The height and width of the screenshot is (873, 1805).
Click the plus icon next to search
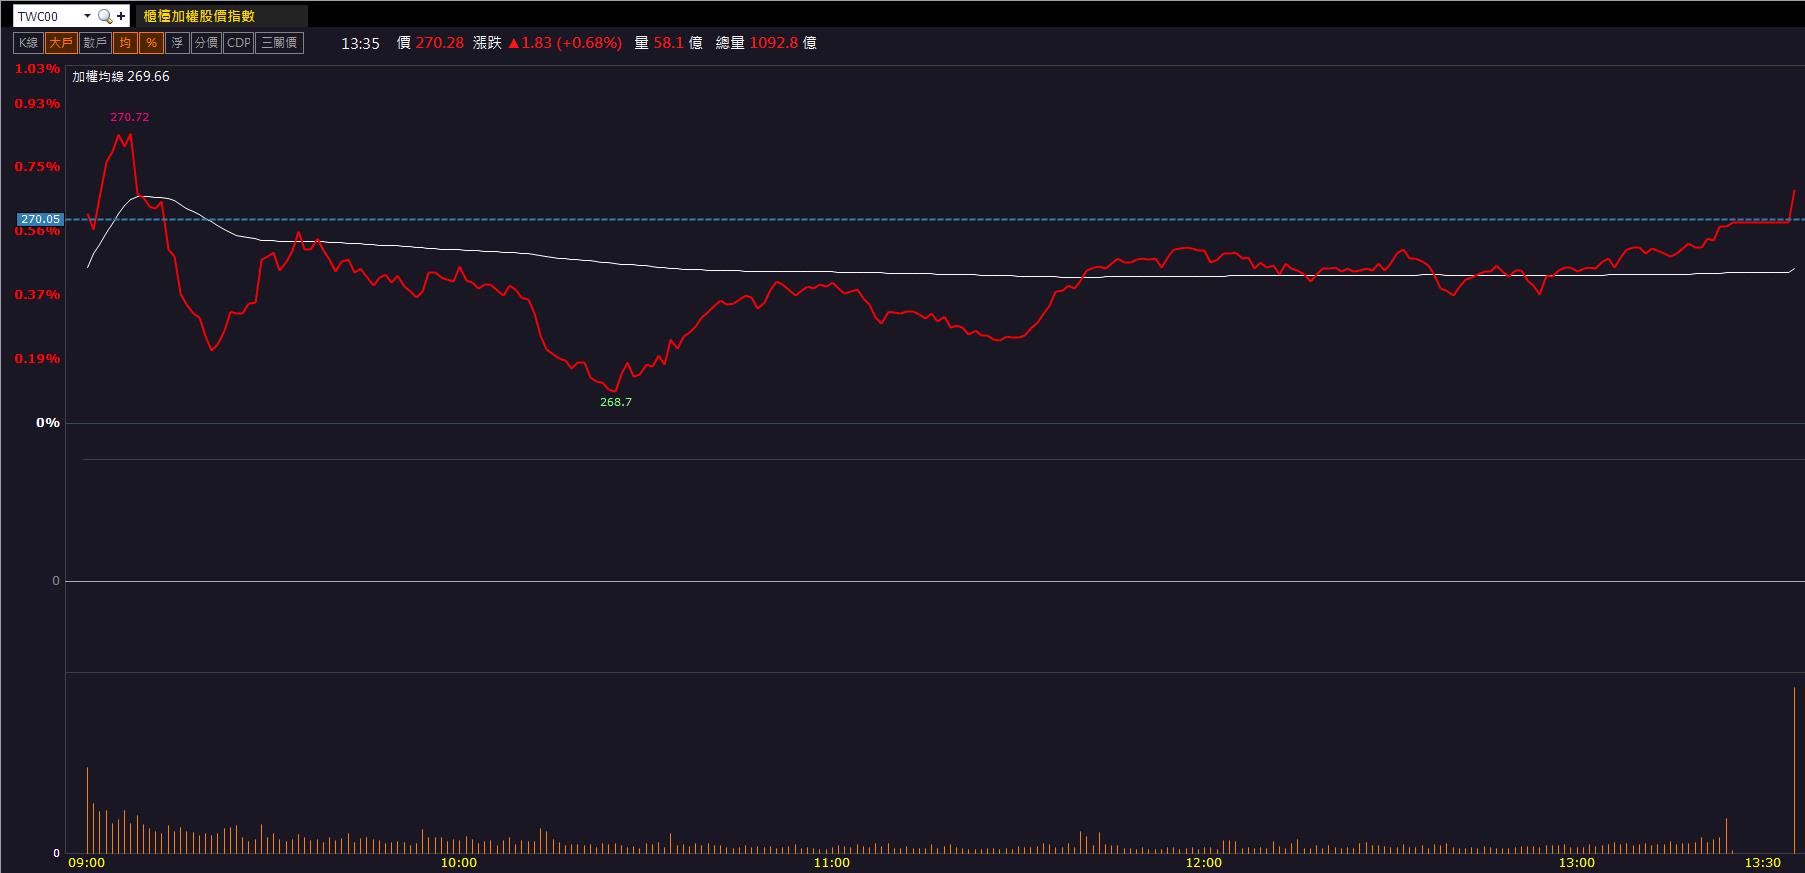pos(121,16)
